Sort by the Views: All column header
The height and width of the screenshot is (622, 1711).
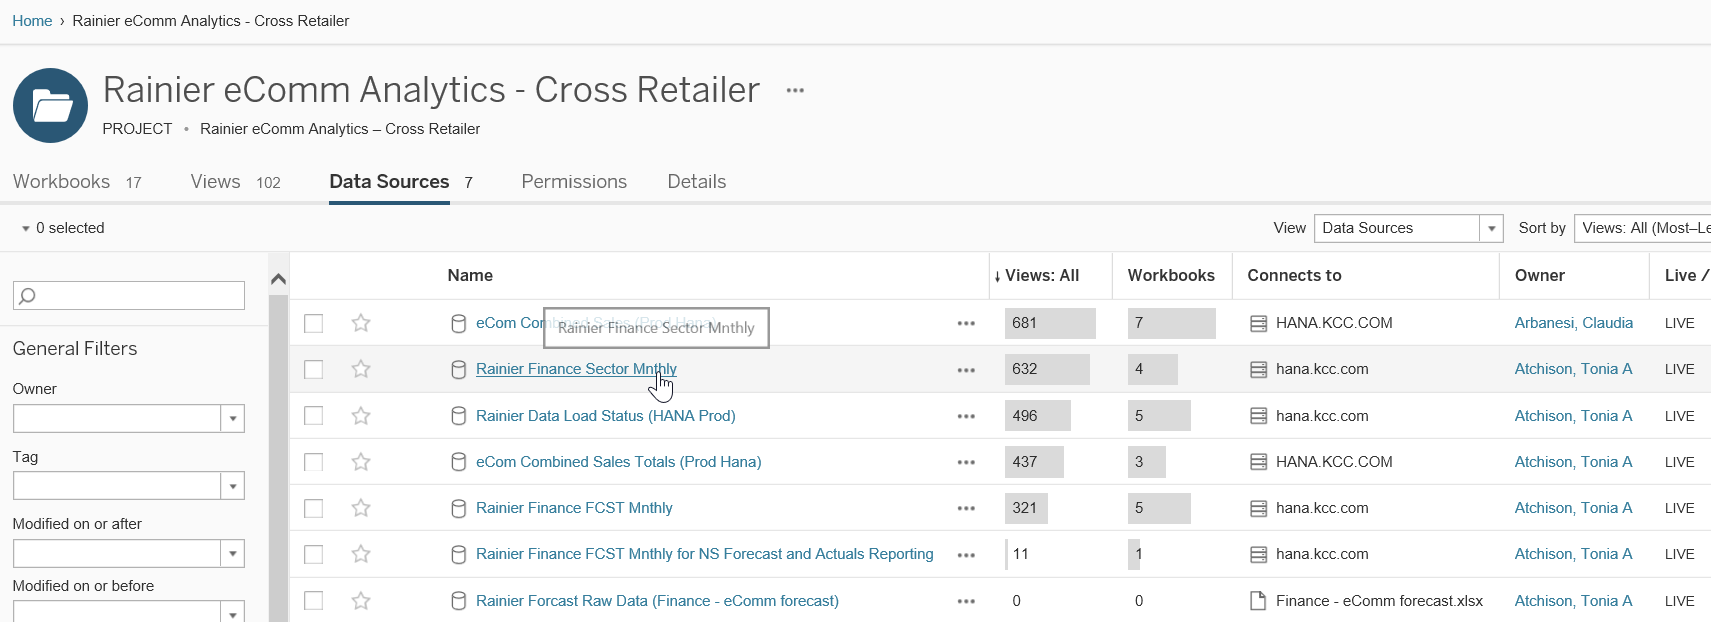(x=1041, y=276)
